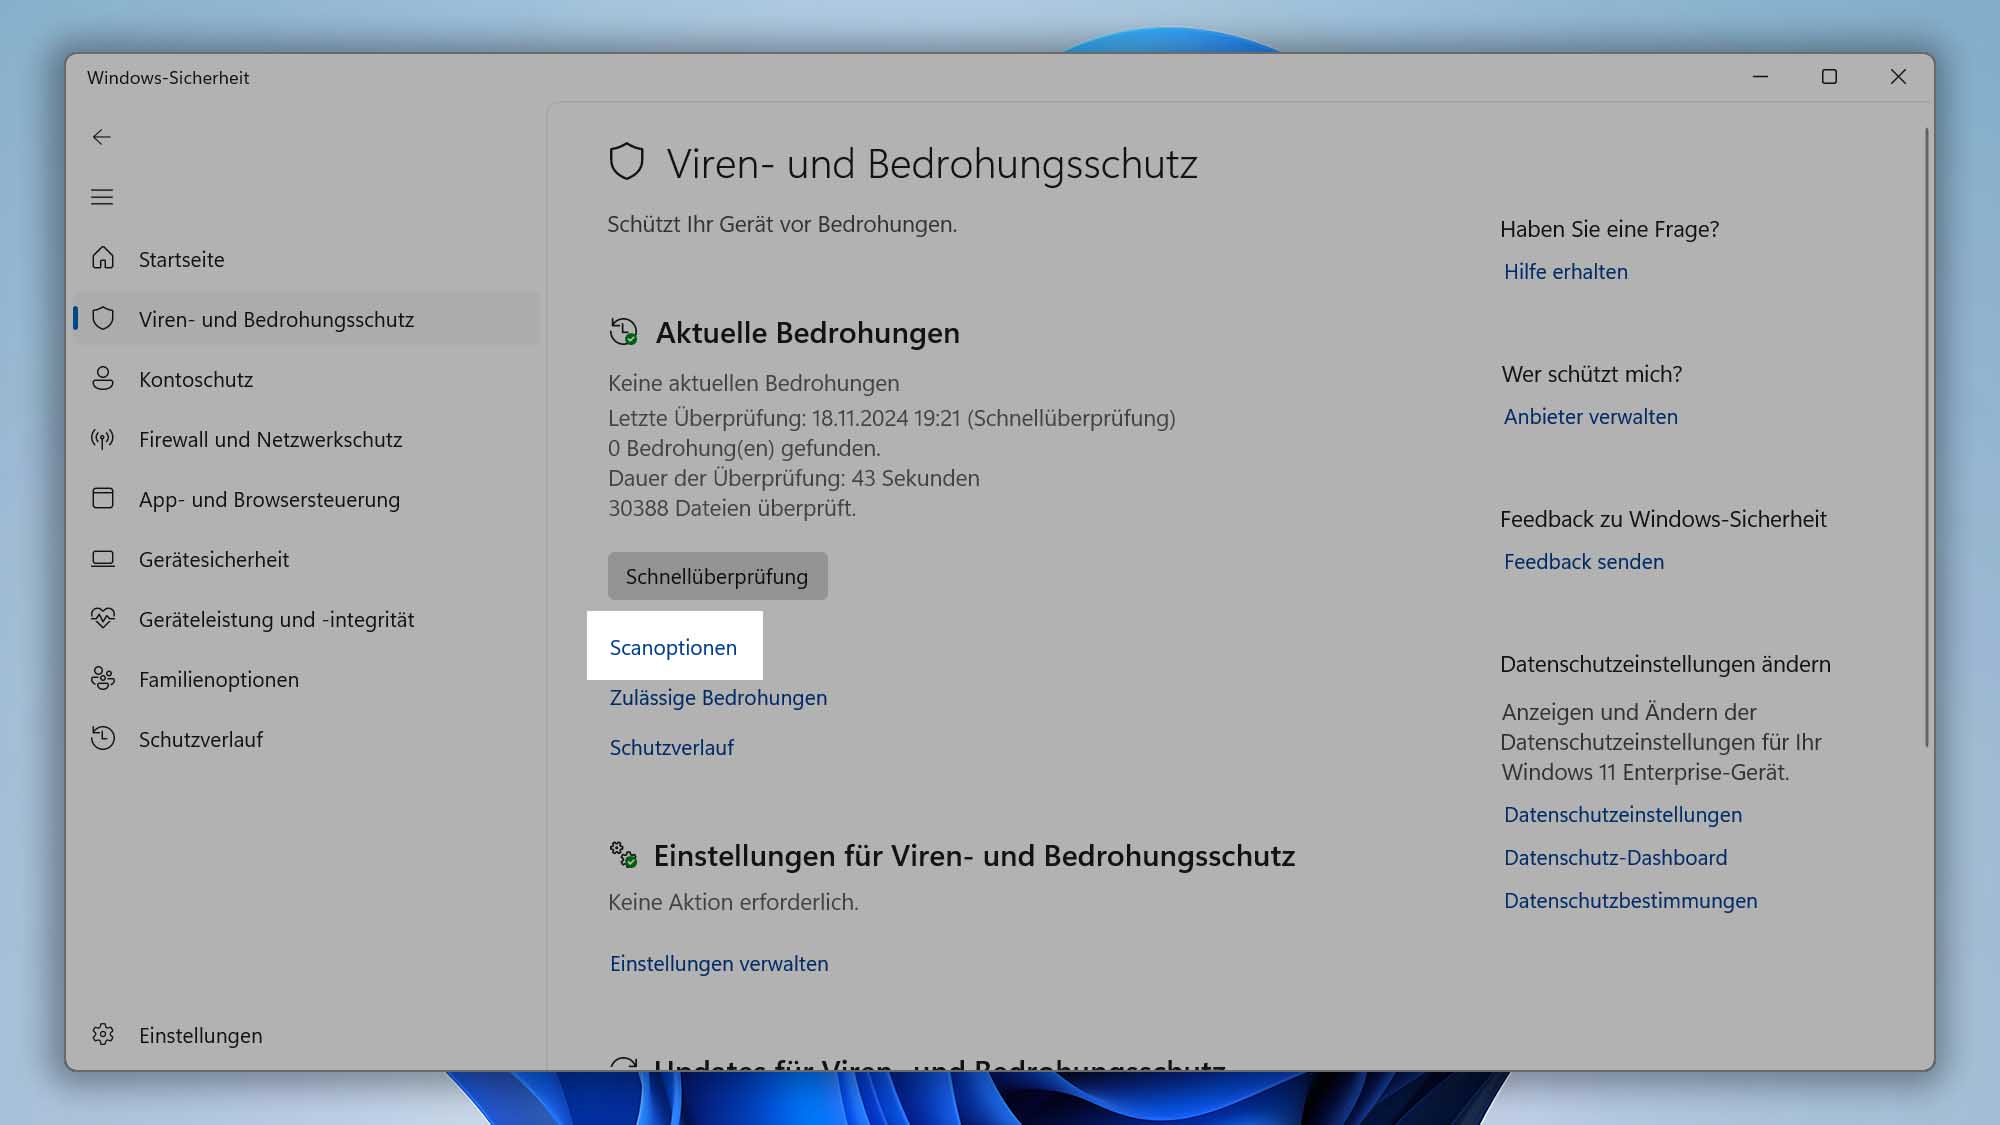Click Einstellungen verwalten link
Image resolution: width=2000 pixels, height=1125 pixels.
(x=719, y=963)
